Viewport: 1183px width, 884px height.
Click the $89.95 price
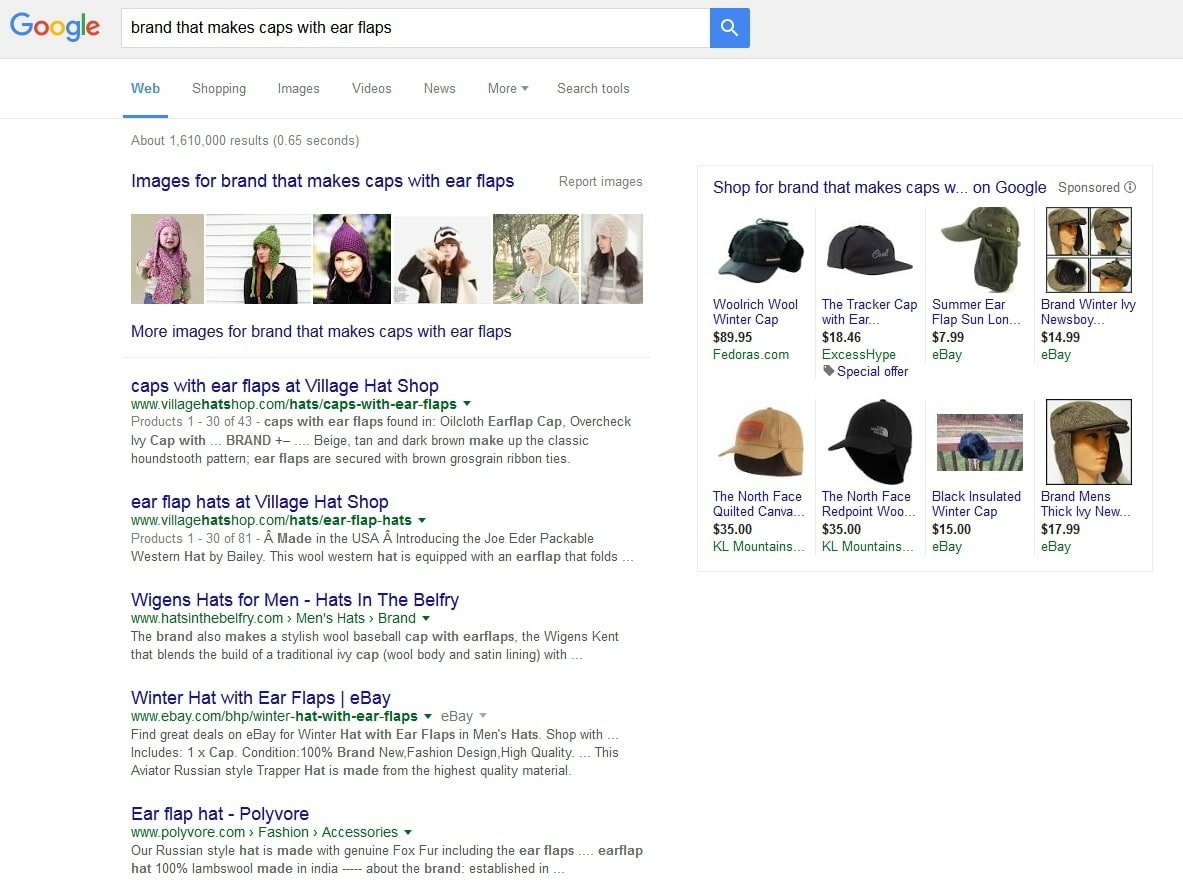pyautogui.click(x=733, y=337)
